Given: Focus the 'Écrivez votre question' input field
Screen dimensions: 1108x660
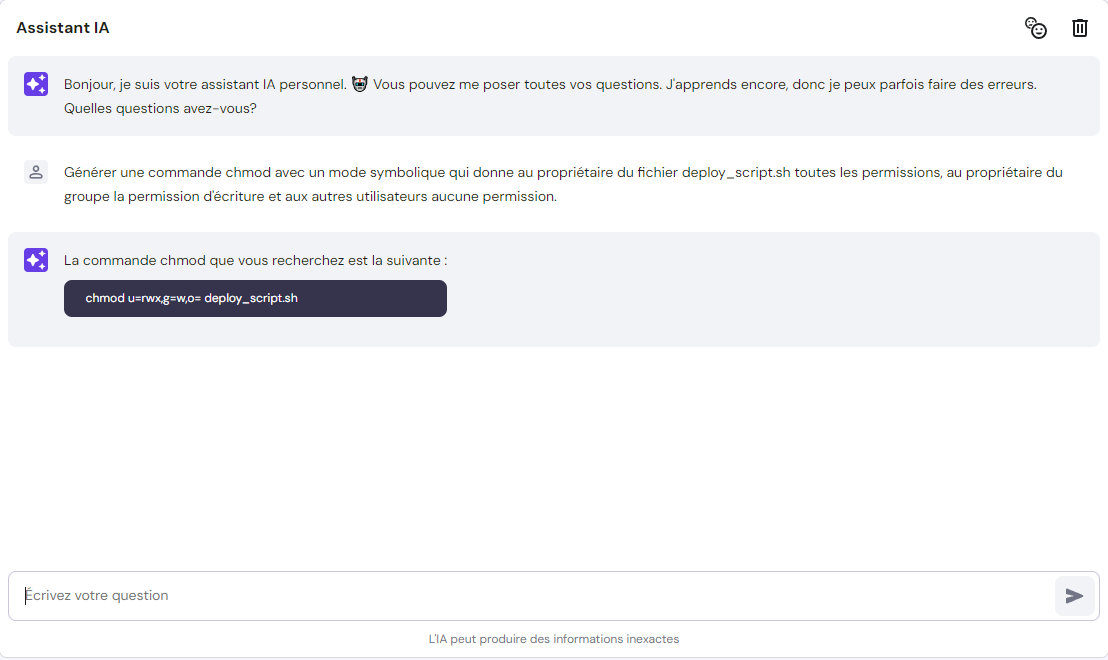Looking at the screenshot, I should click(530, 596).
